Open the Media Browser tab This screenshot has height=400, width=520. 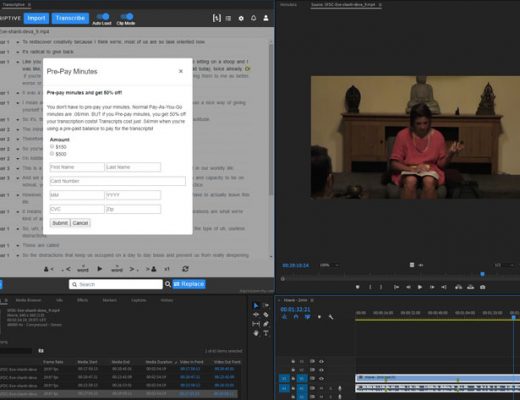[29, 300]
